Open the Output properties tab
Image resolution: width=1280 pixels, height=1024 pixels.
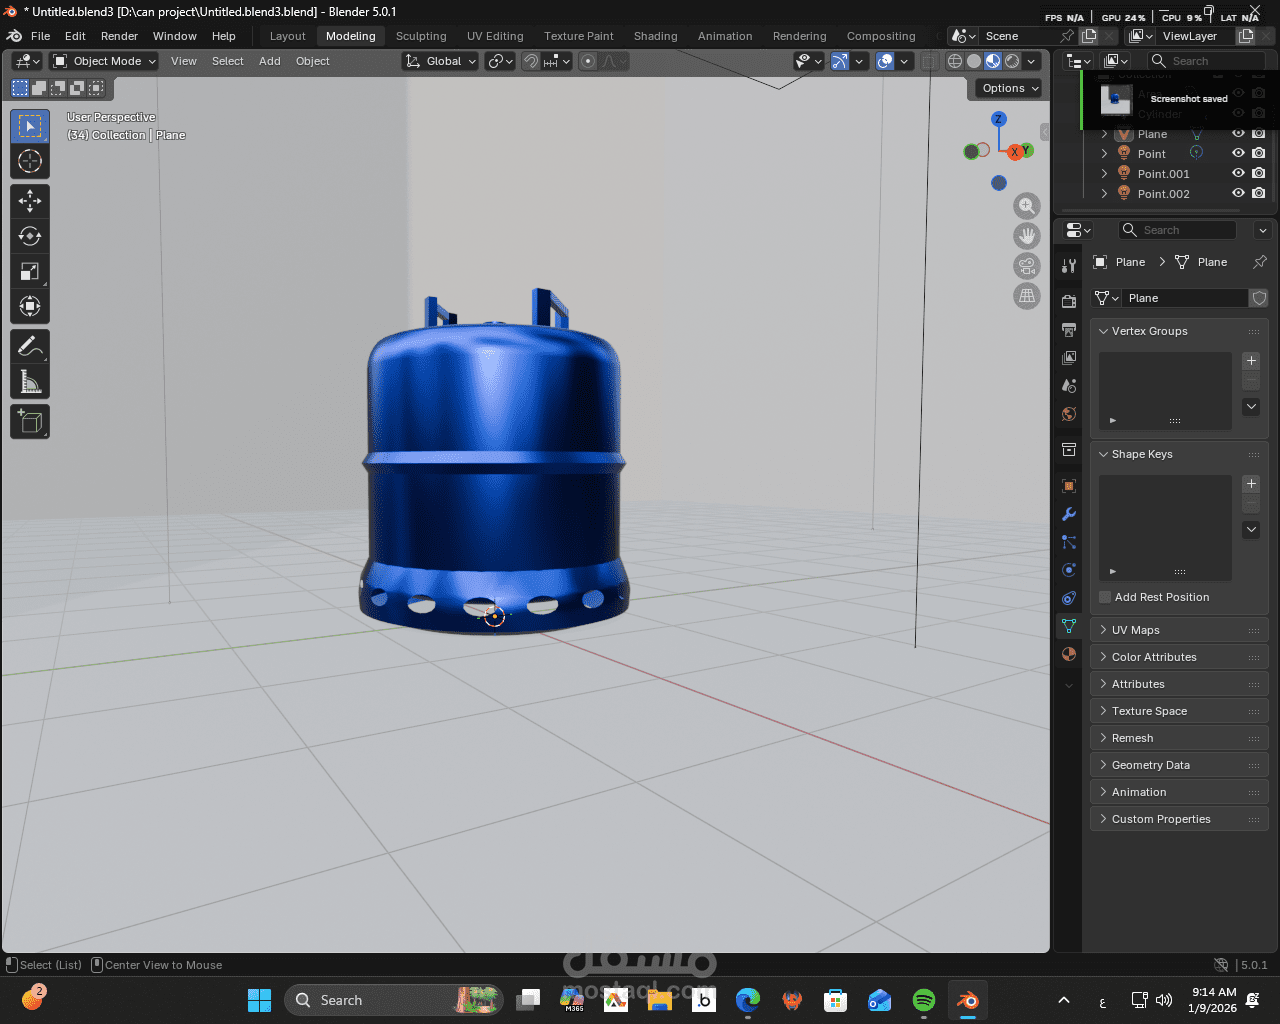point(1069,329)
